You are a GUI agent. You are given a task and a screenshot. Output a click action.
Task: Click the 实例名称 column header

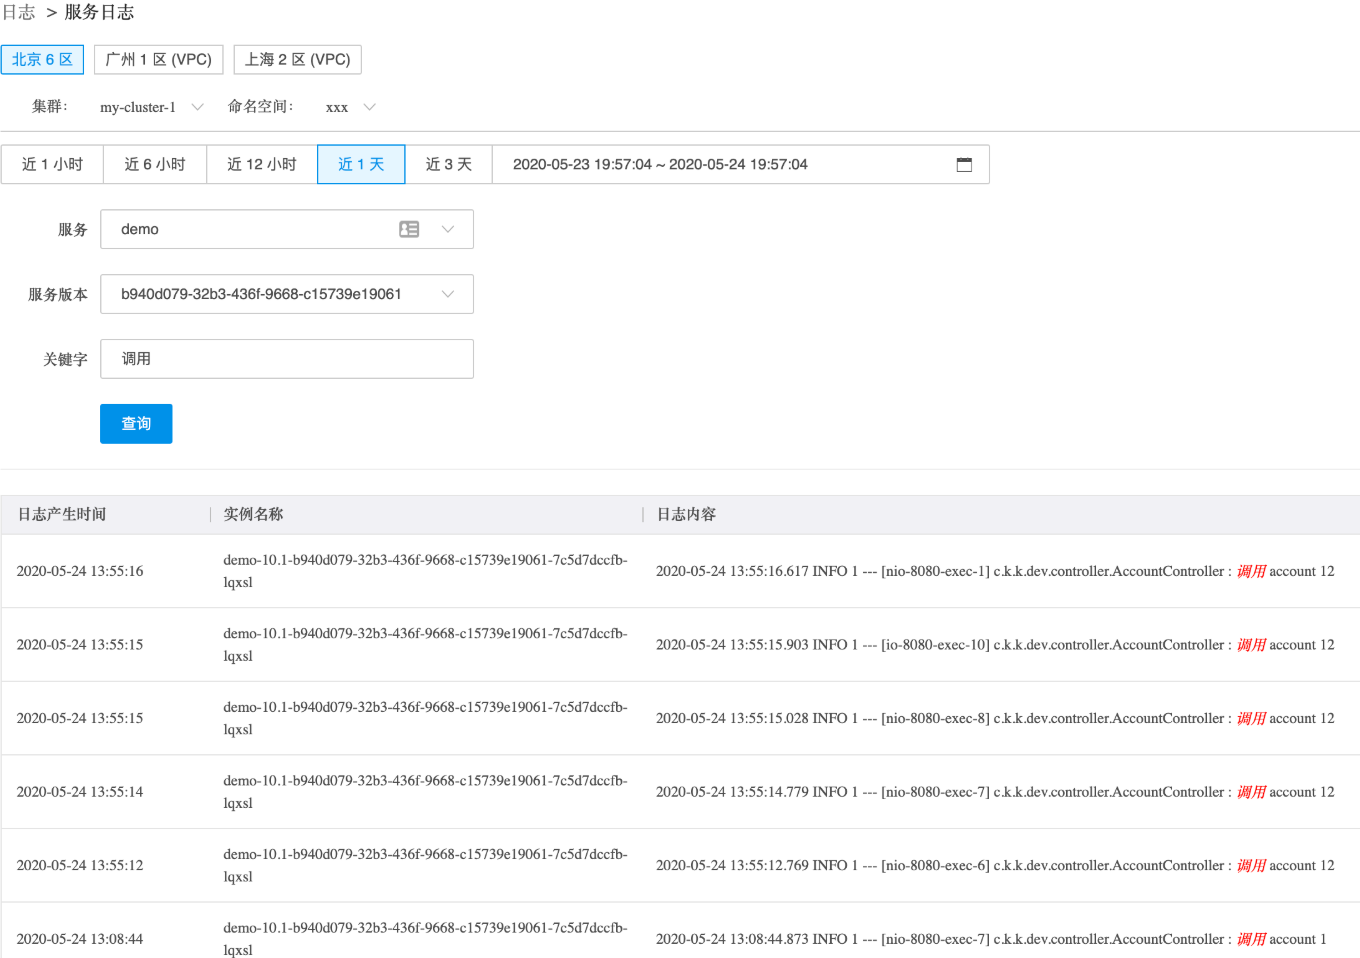[254, 514]
